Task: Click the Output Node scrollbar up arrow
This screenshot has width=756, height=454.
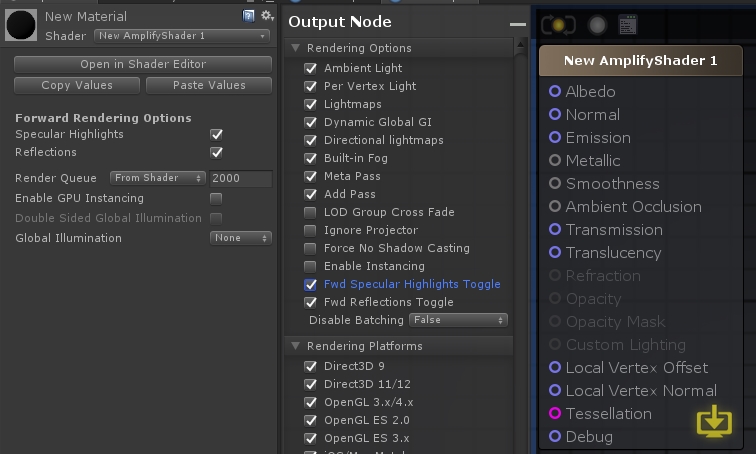Action: click(x=520, y=46)
